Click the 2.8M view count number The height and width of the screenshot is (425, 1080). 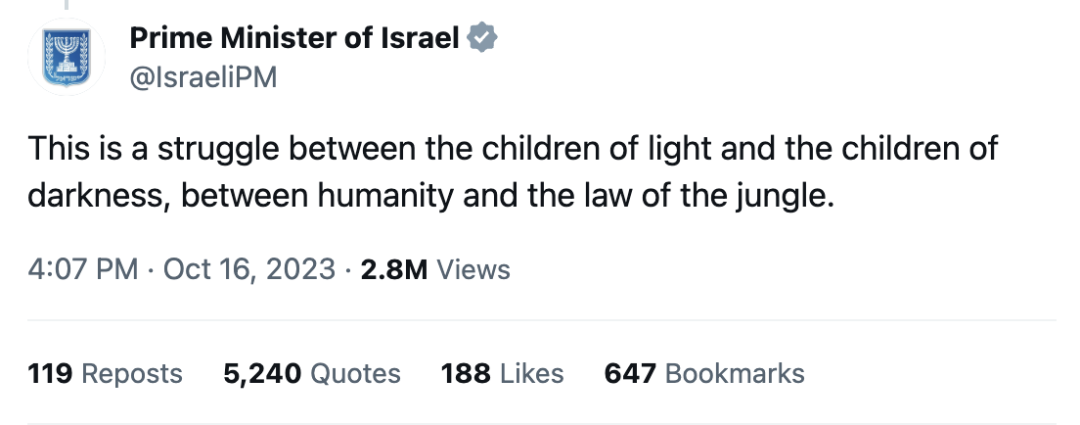394,270
